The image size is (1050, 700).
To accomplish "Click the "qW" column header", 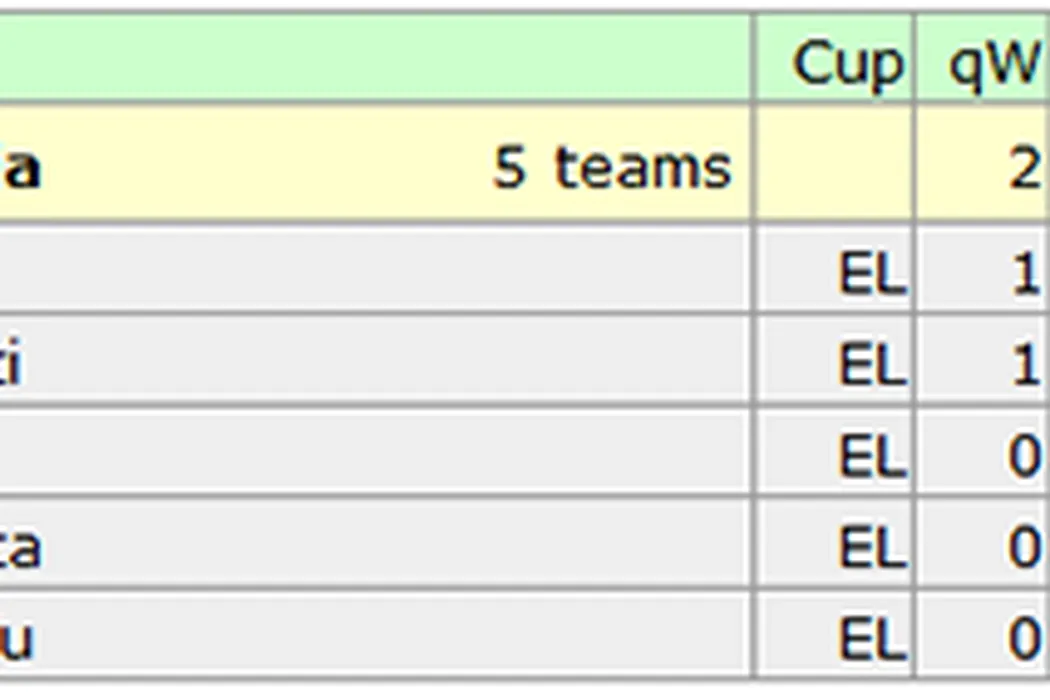I will coord(992,65).
